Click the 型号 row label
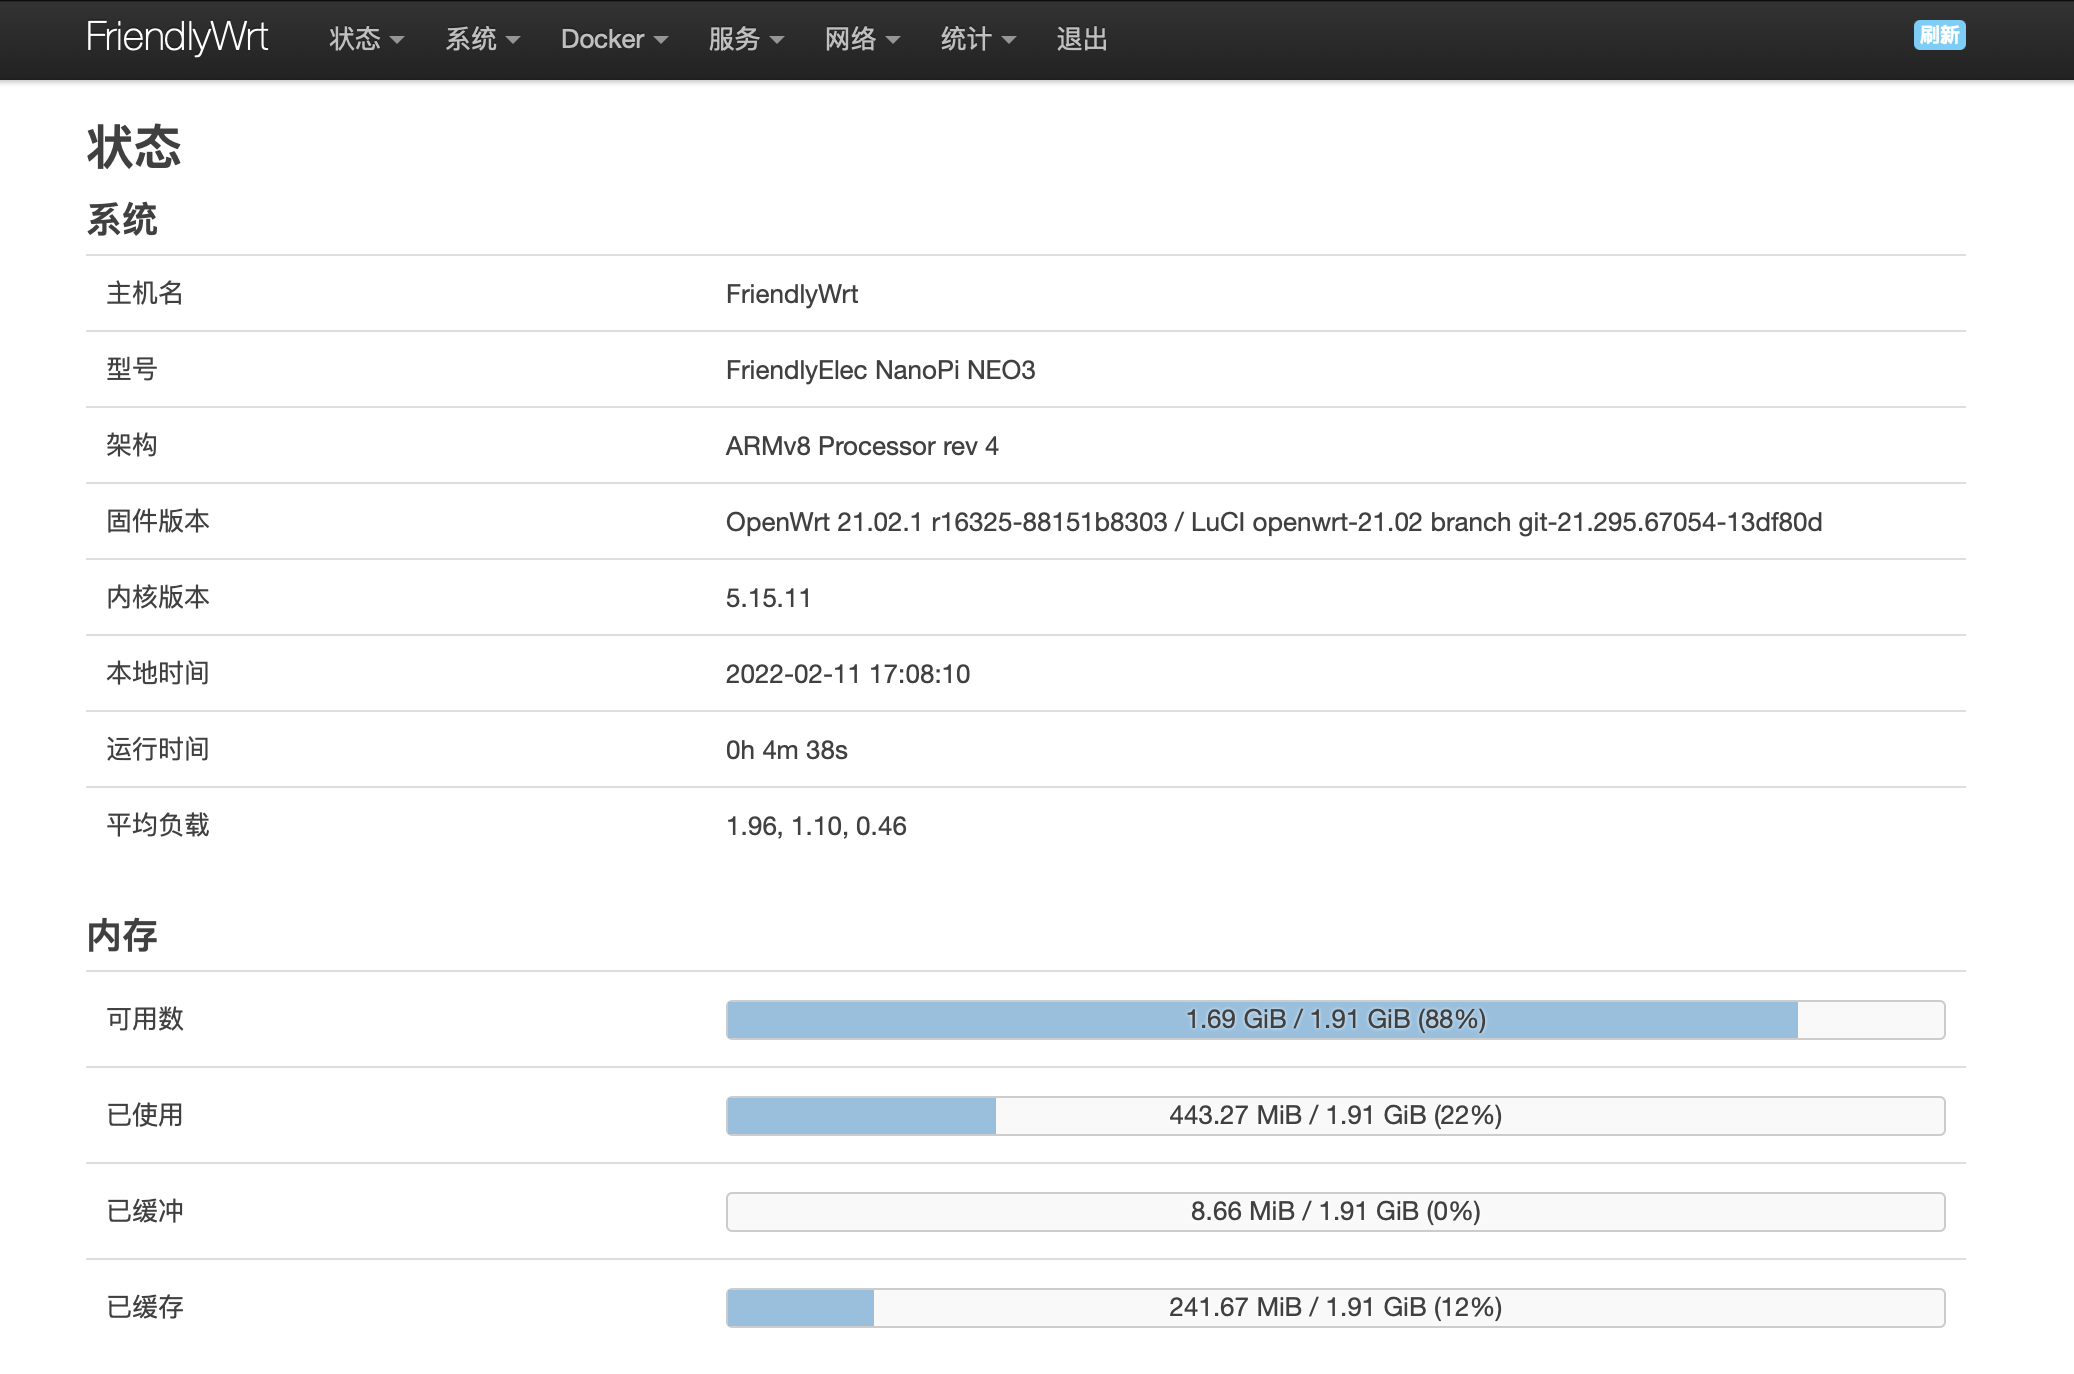 [x=132, y=369]
